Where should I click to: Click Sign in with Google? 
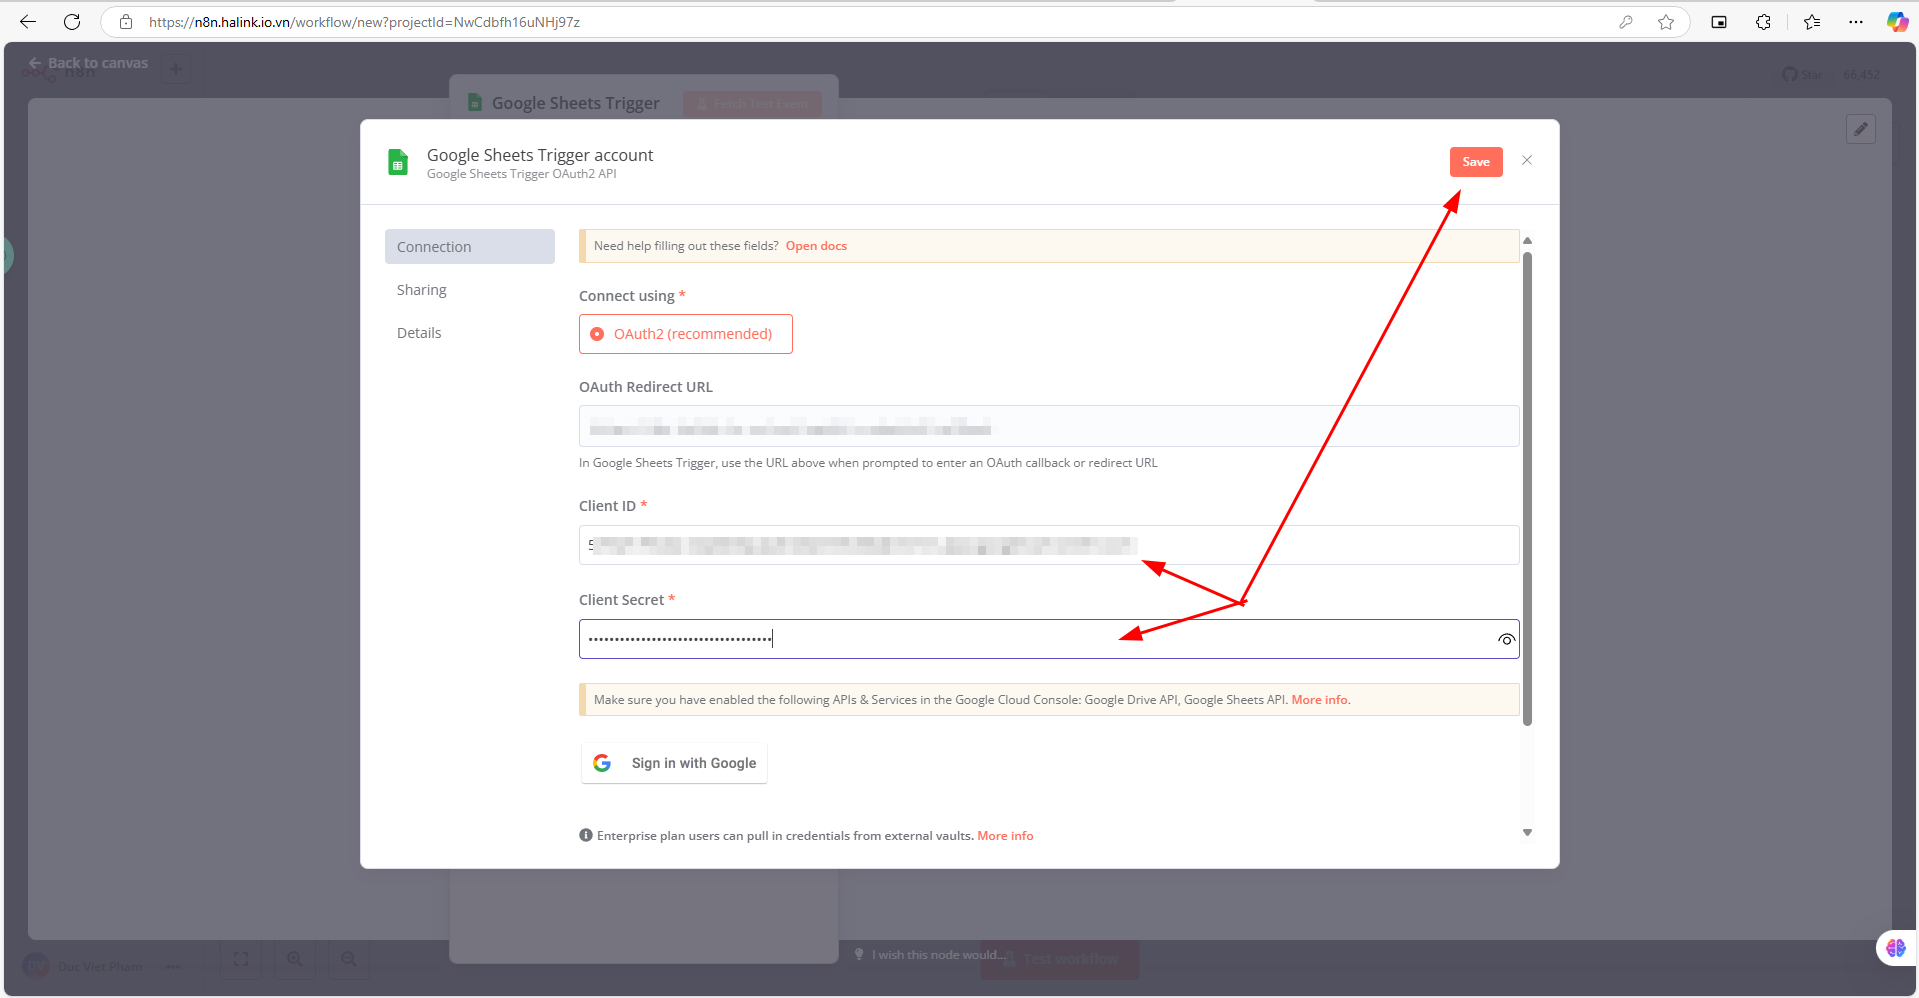click(x=674, y=763)
